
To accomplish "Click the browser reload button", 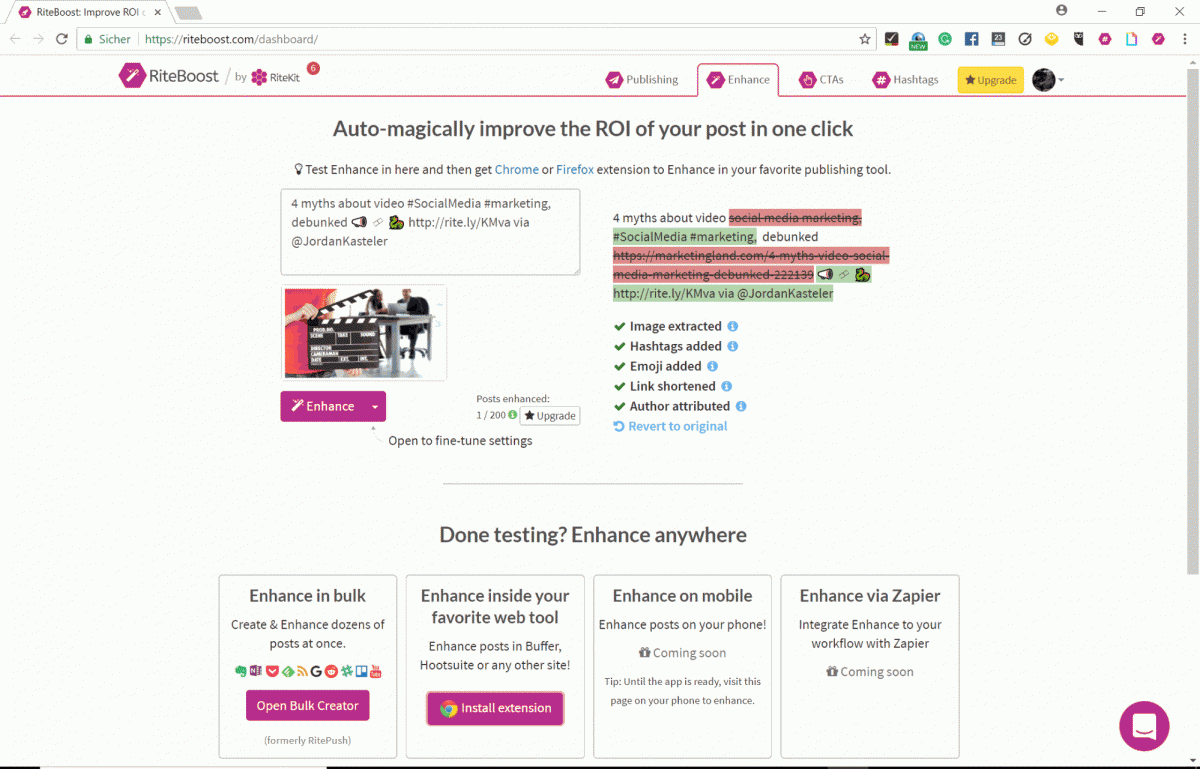I will pos(62,39).
